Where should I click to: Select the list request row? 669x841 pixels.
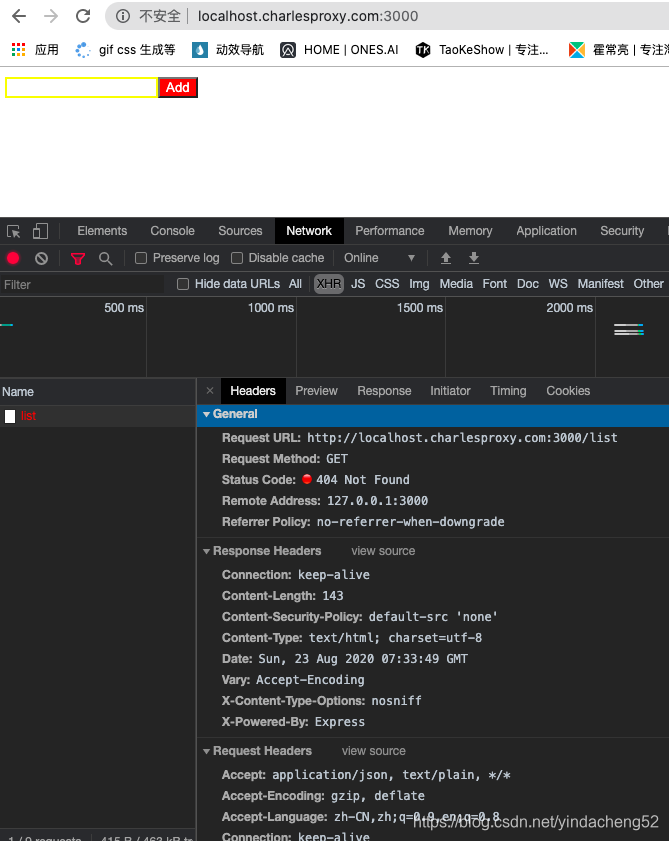(98, 416)
